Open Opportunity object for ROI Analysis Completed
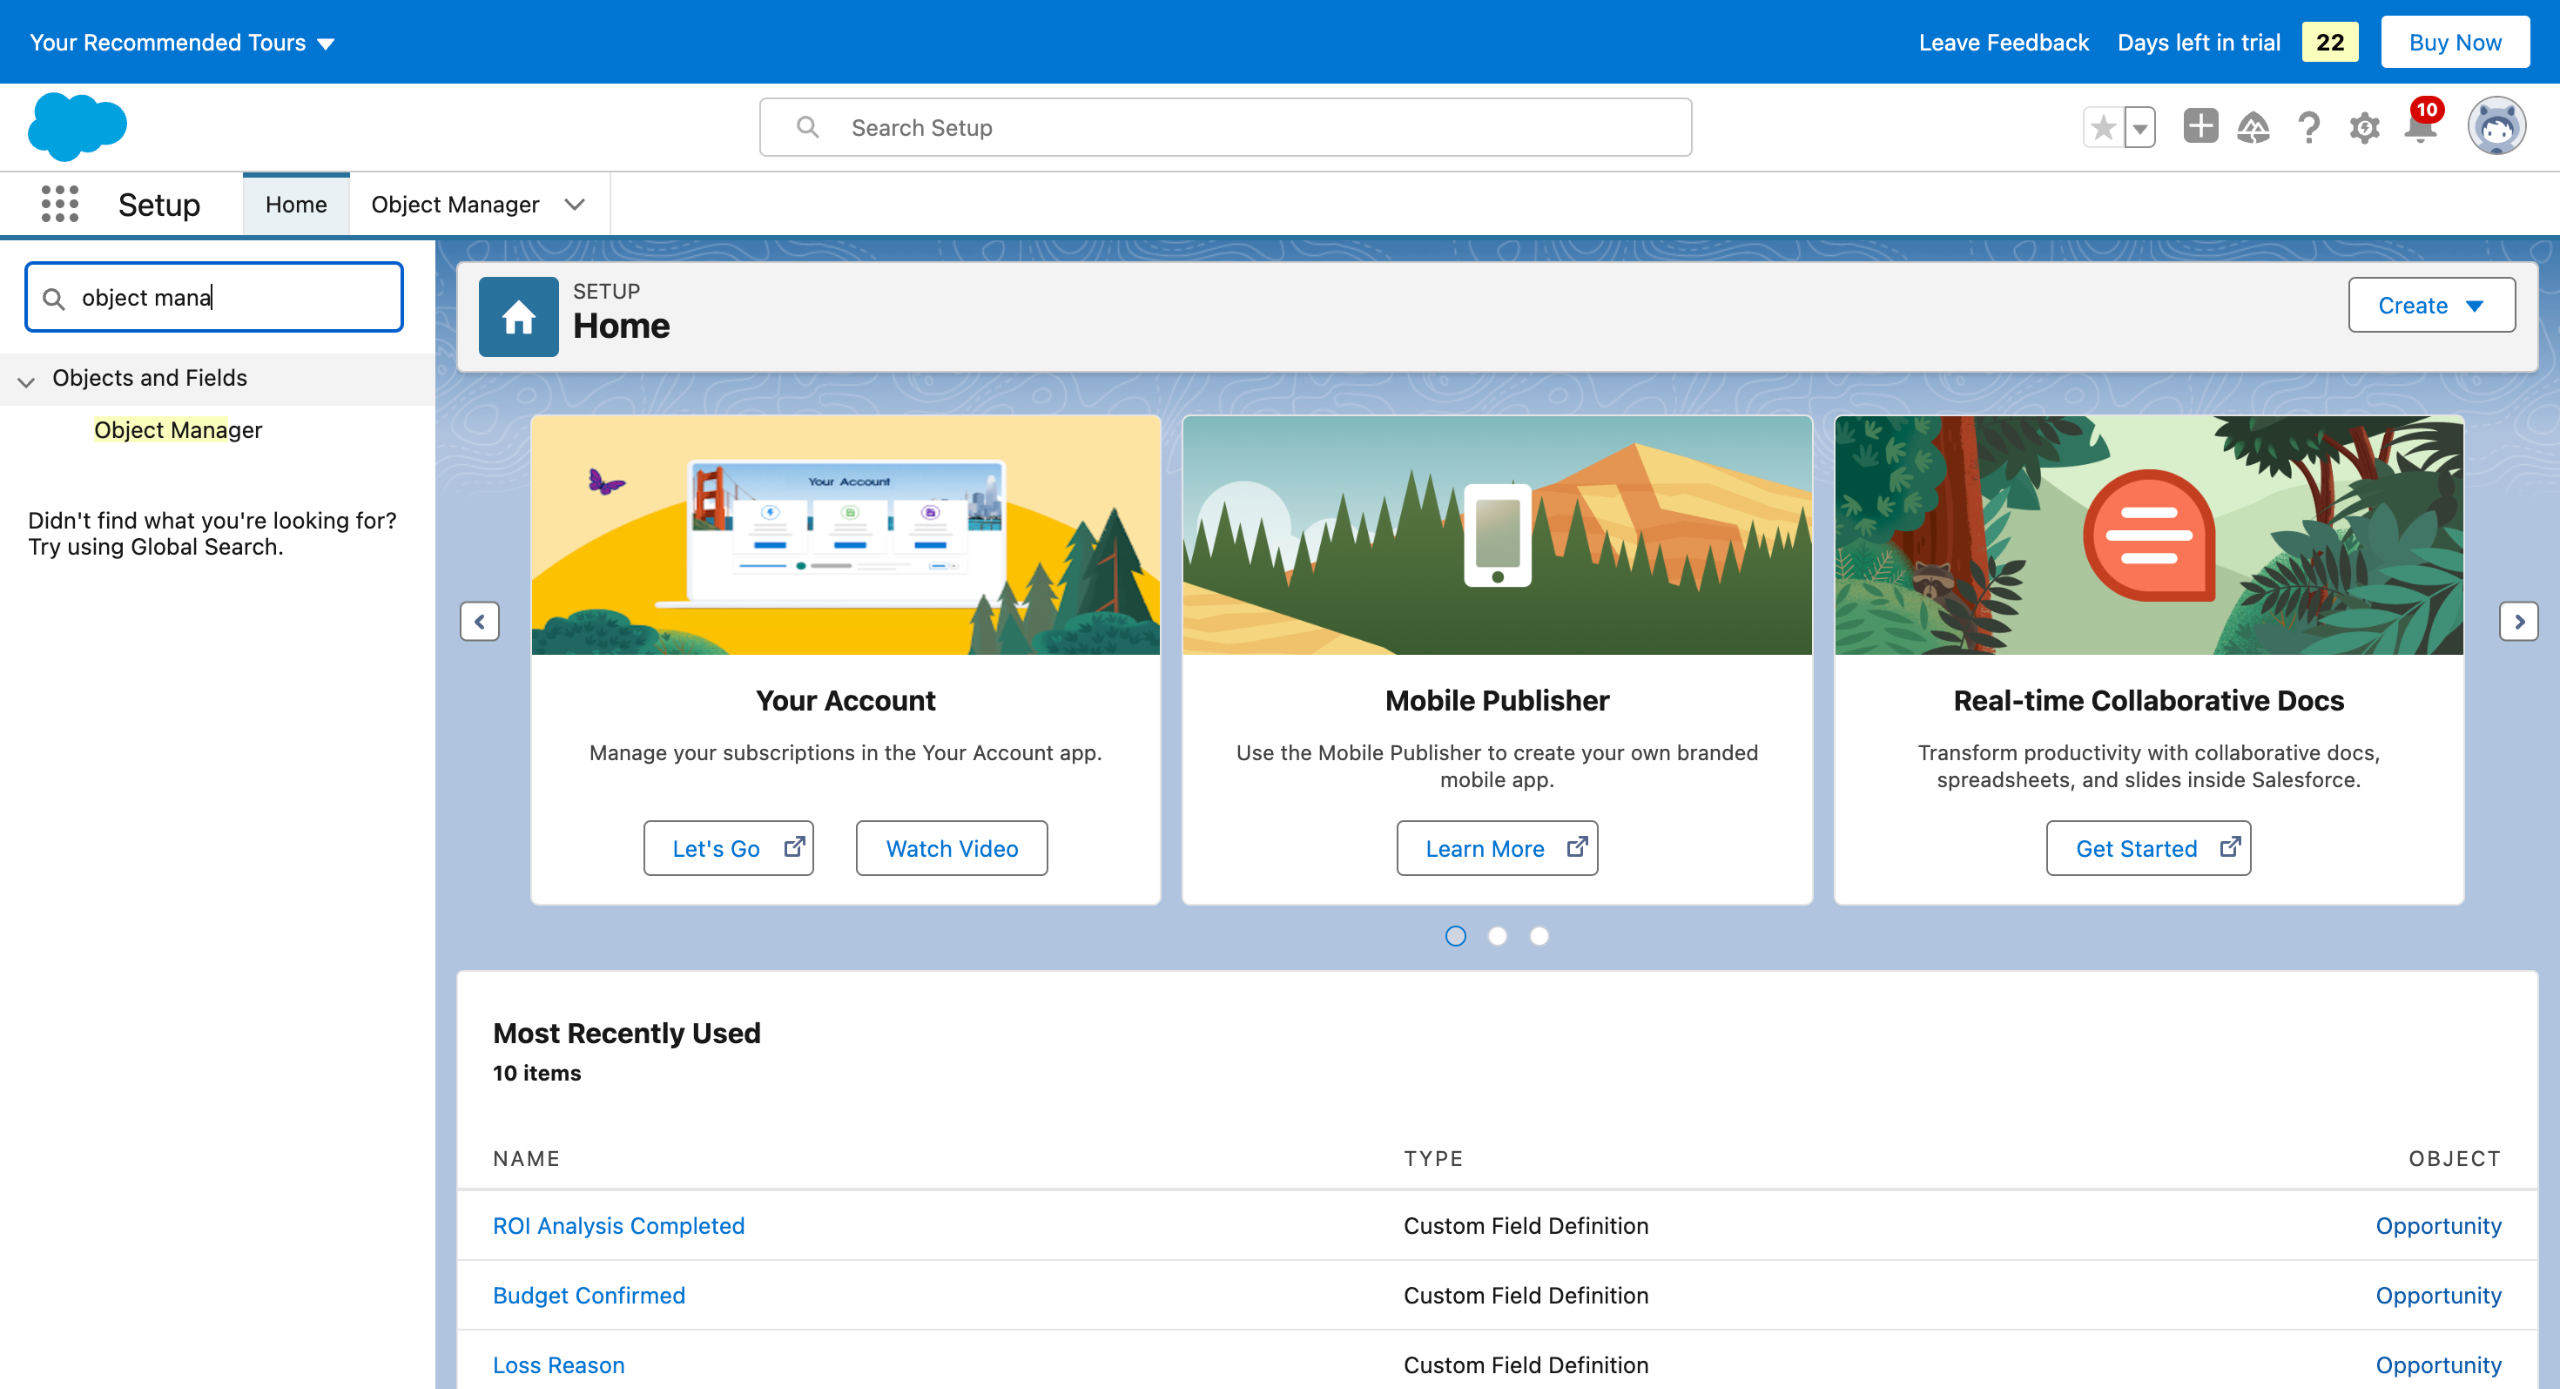 [2438, 1225]
